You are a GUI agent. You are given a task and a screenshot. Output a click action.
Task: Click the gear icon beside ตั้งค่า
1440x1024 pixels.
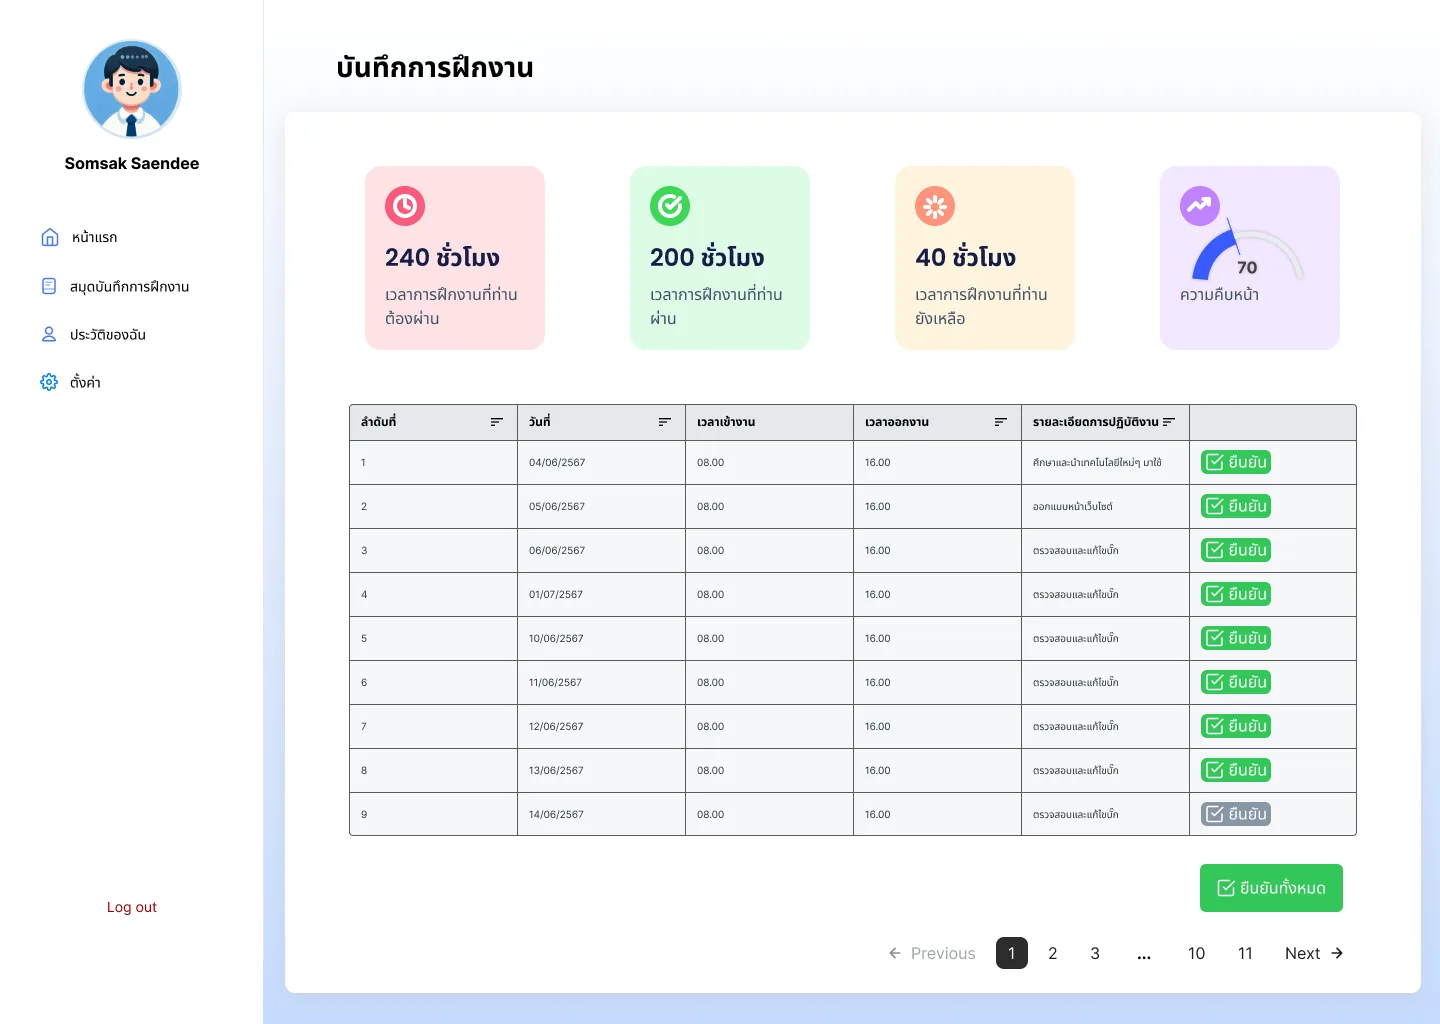(49, 382)
